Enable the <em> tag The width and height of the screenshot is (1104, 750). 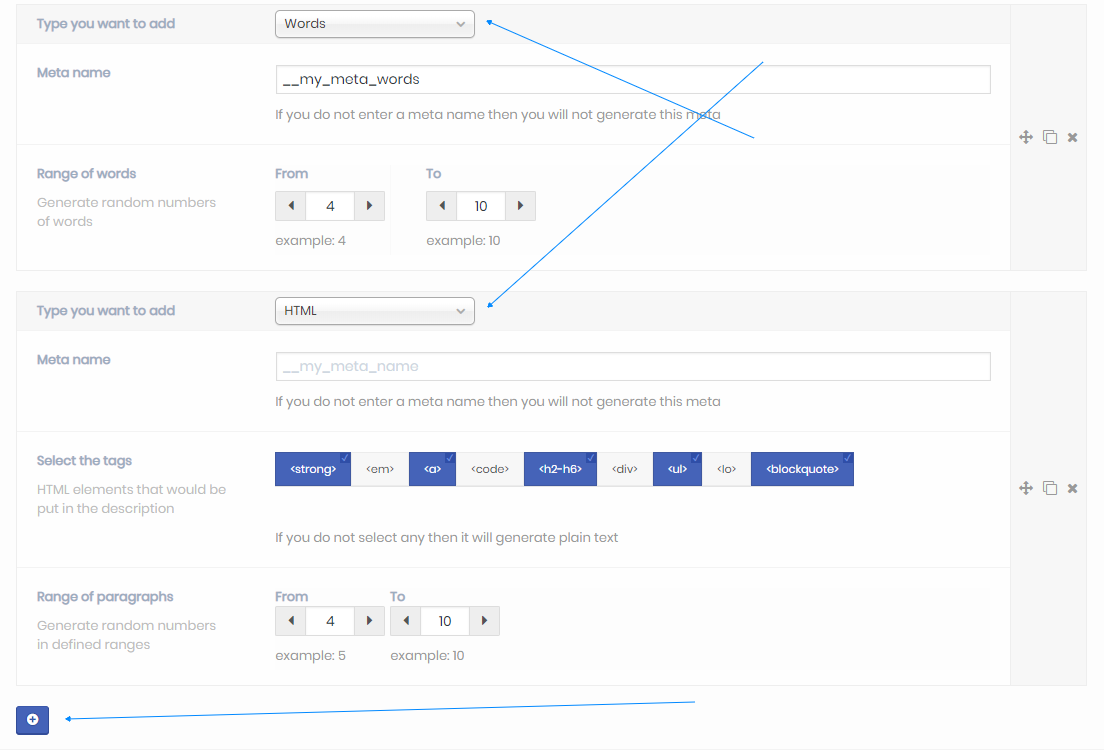point(380,469)
